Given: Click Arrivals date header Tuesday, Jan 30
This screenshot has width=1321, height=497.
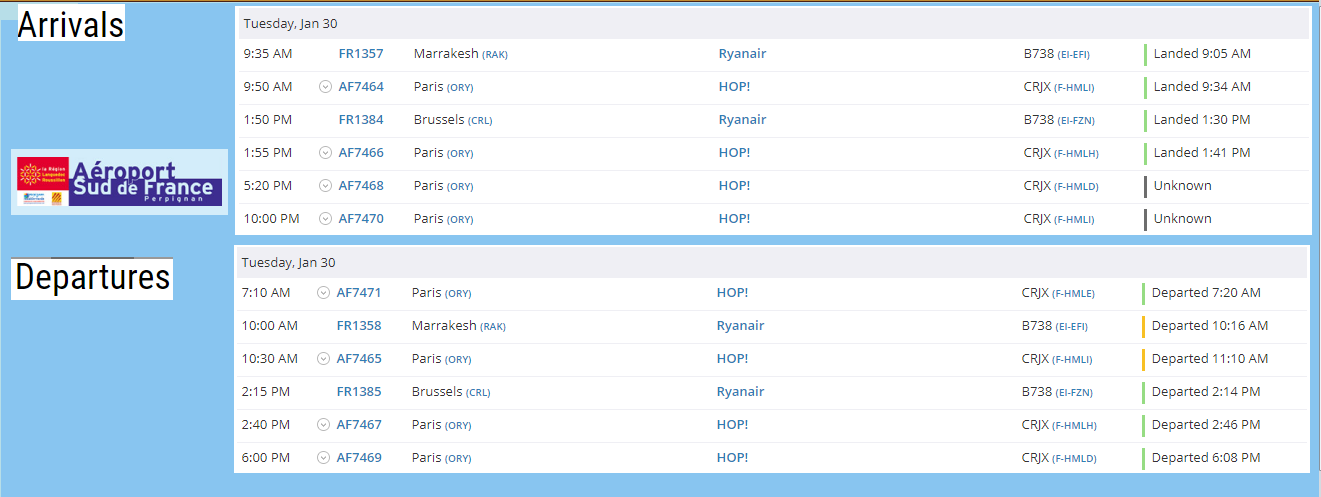Looking at the screenshot, I should [291, 23].
